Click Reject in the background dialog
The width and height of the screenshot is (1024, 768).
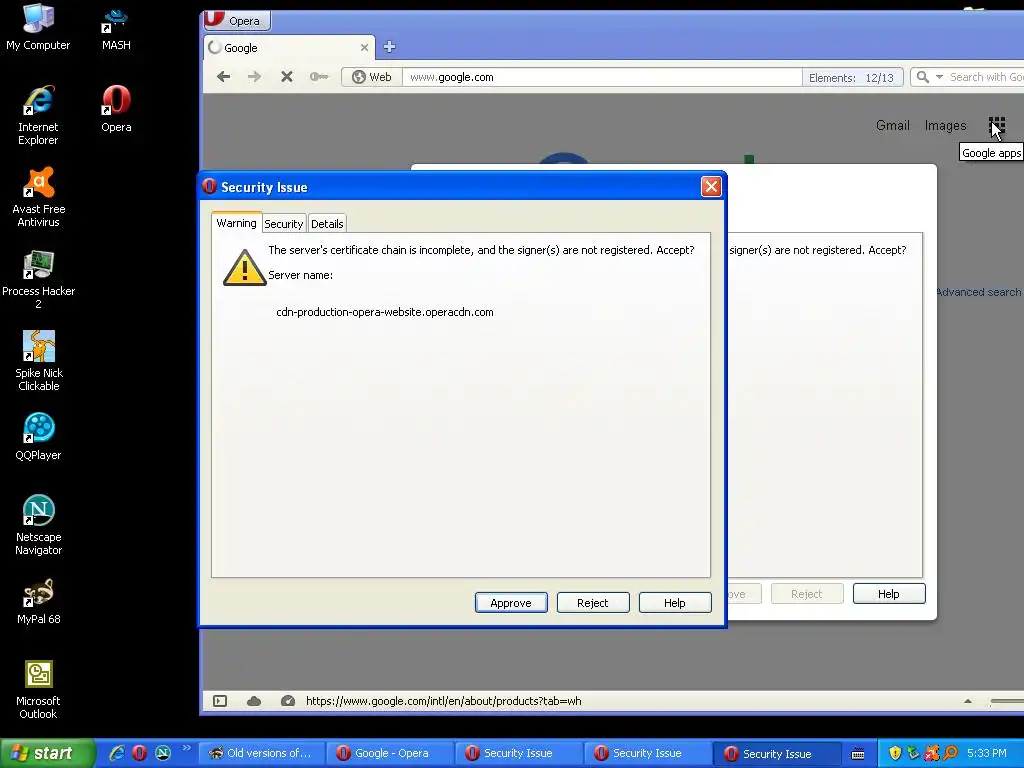(807, 594)
